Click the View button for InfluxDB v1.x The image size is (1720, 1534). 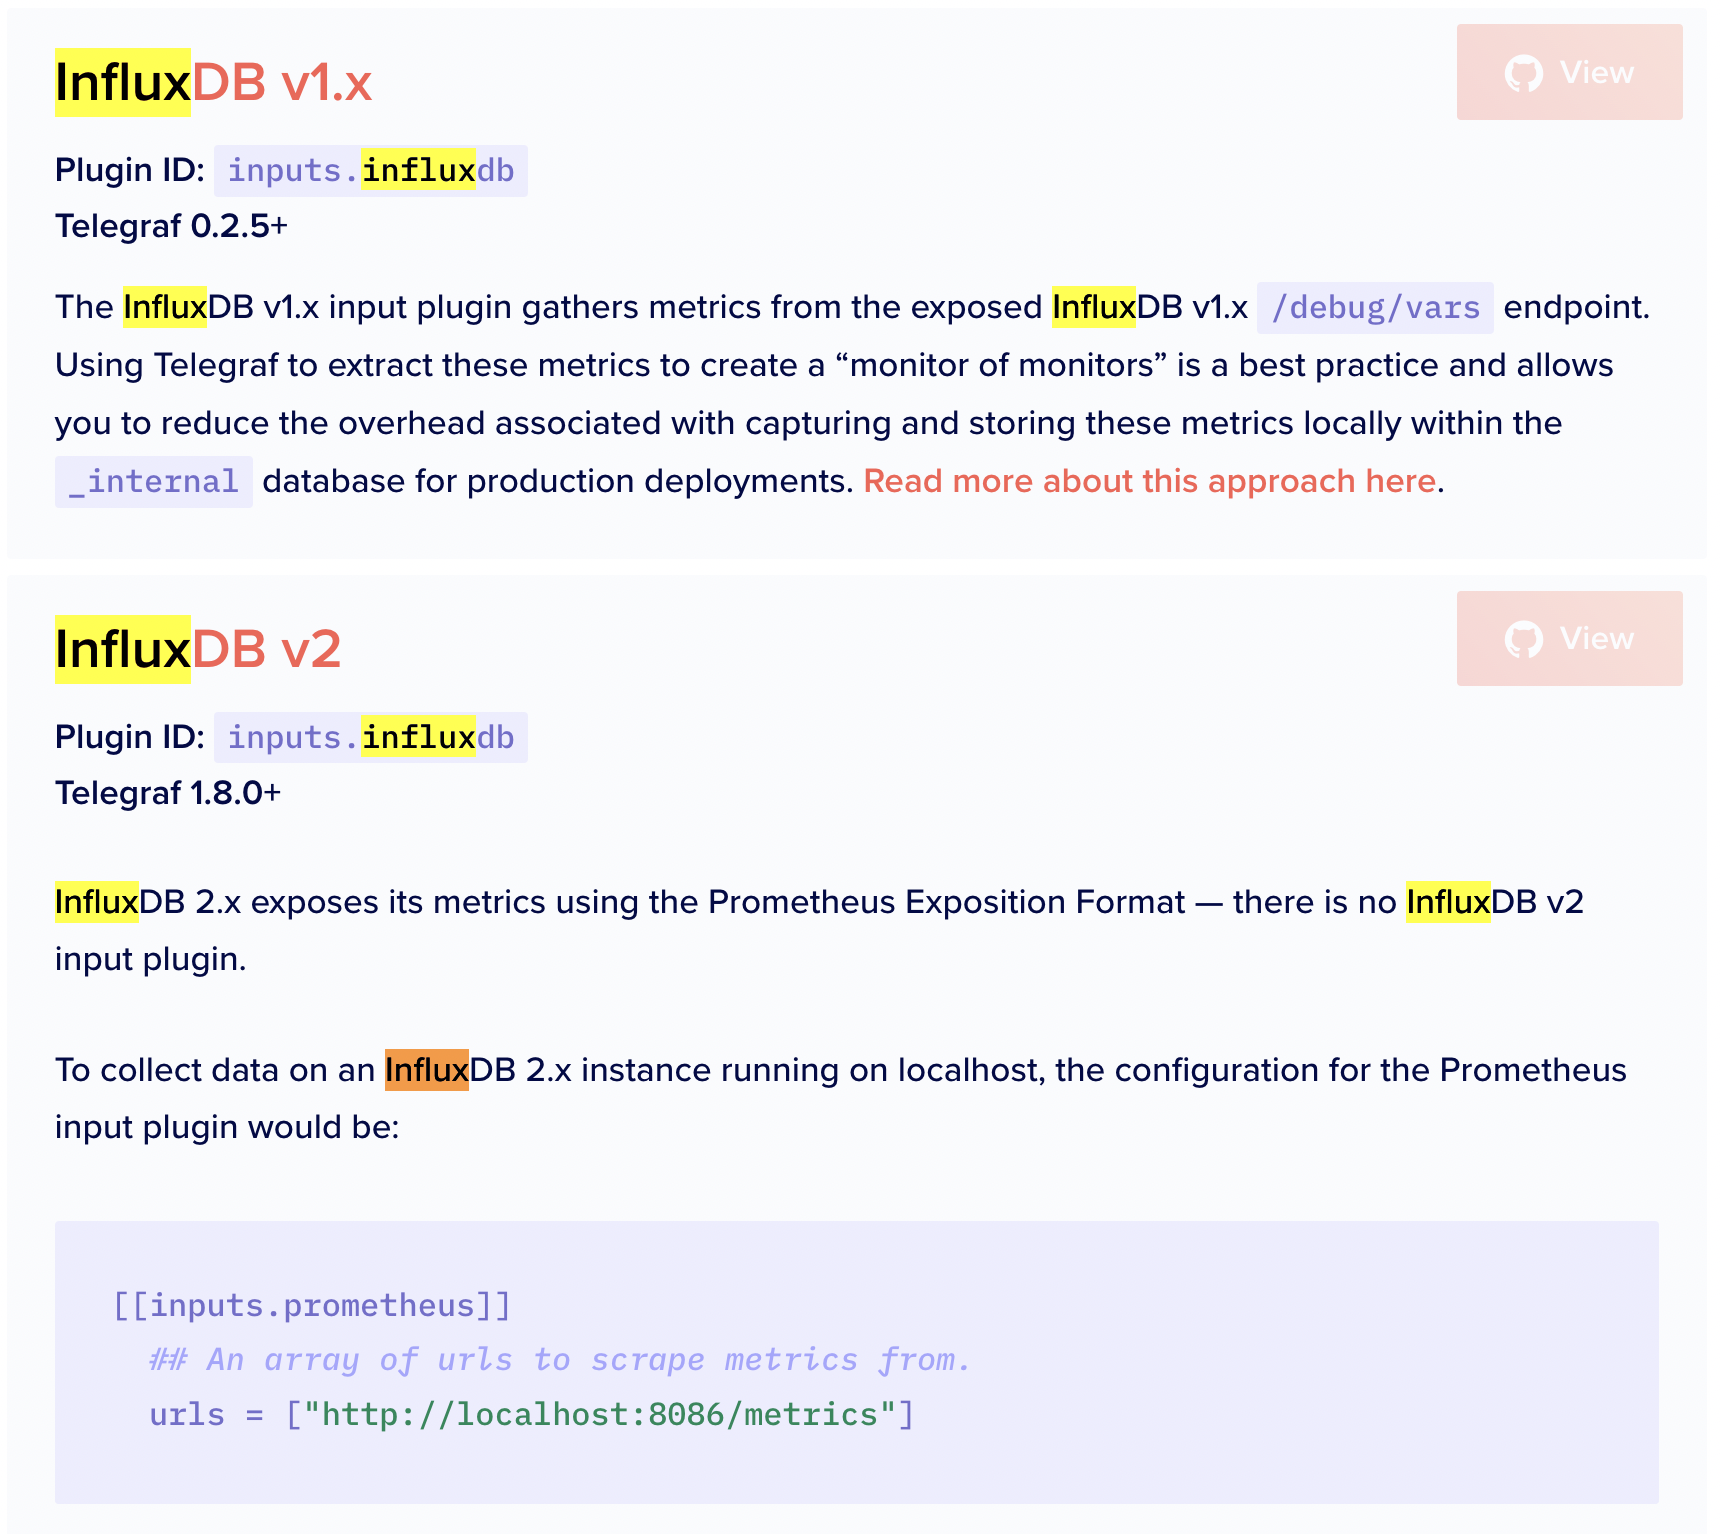(x=1569, y=72)
